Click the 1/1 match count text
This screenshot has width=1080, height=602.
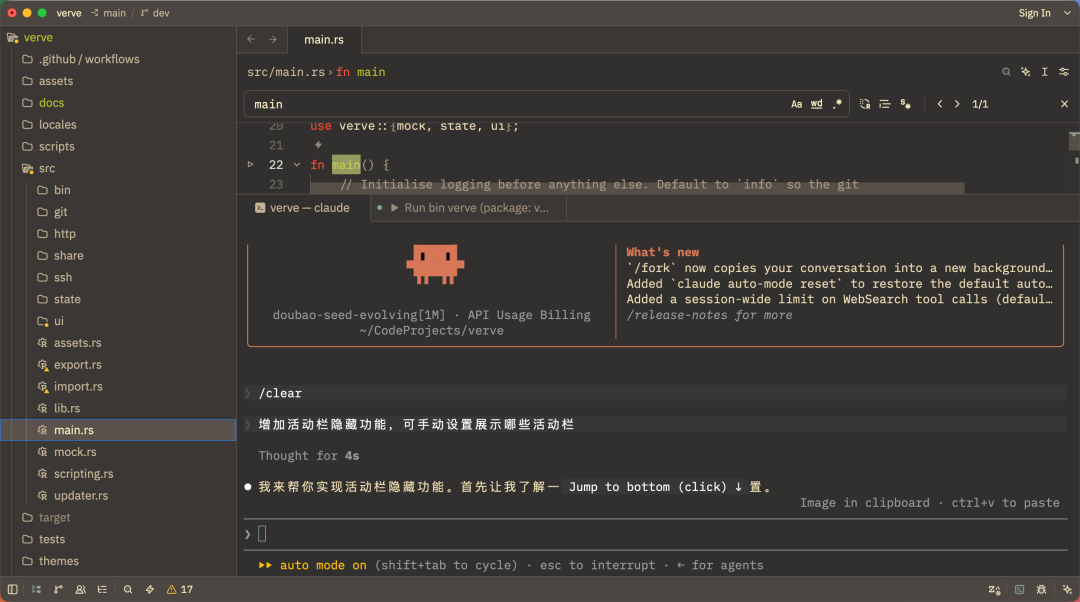(980, 104)
